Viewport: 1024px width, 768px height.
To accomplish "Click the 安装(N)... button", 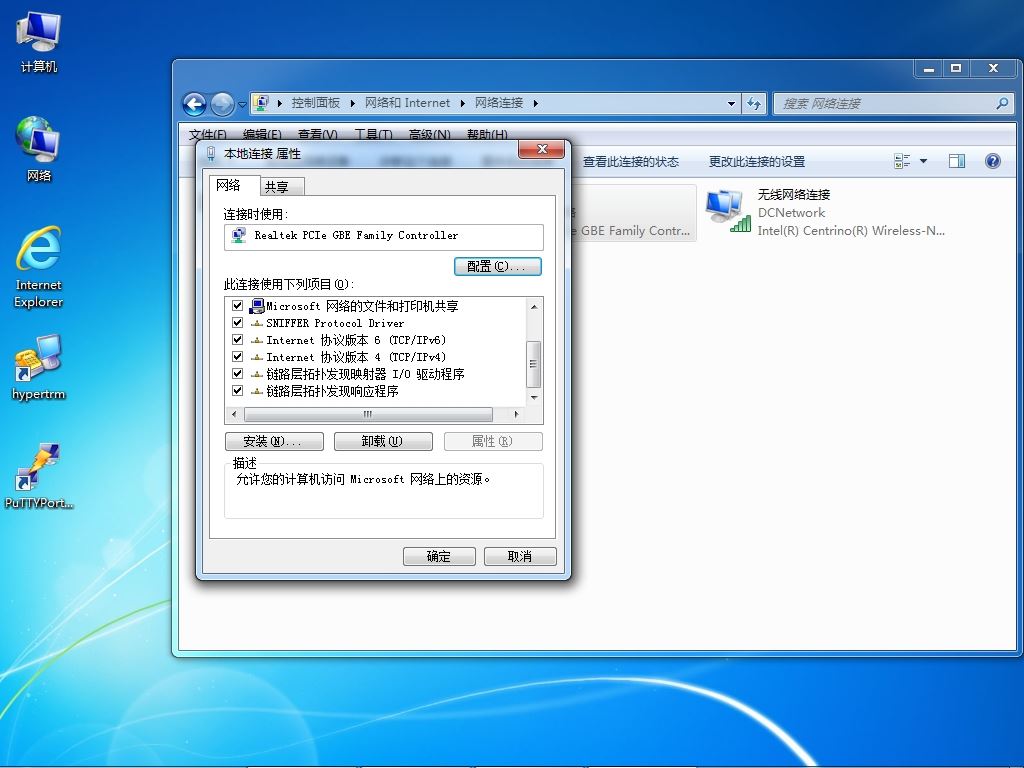I will 274,441.
